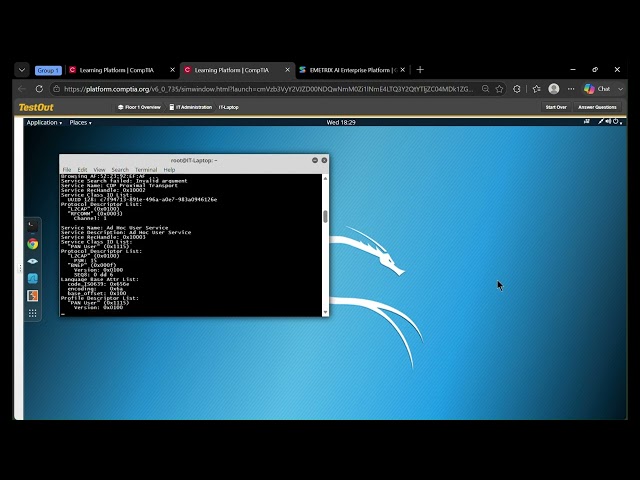Expand the chevron beside Chat
The image size is (640, 480).
620,89
